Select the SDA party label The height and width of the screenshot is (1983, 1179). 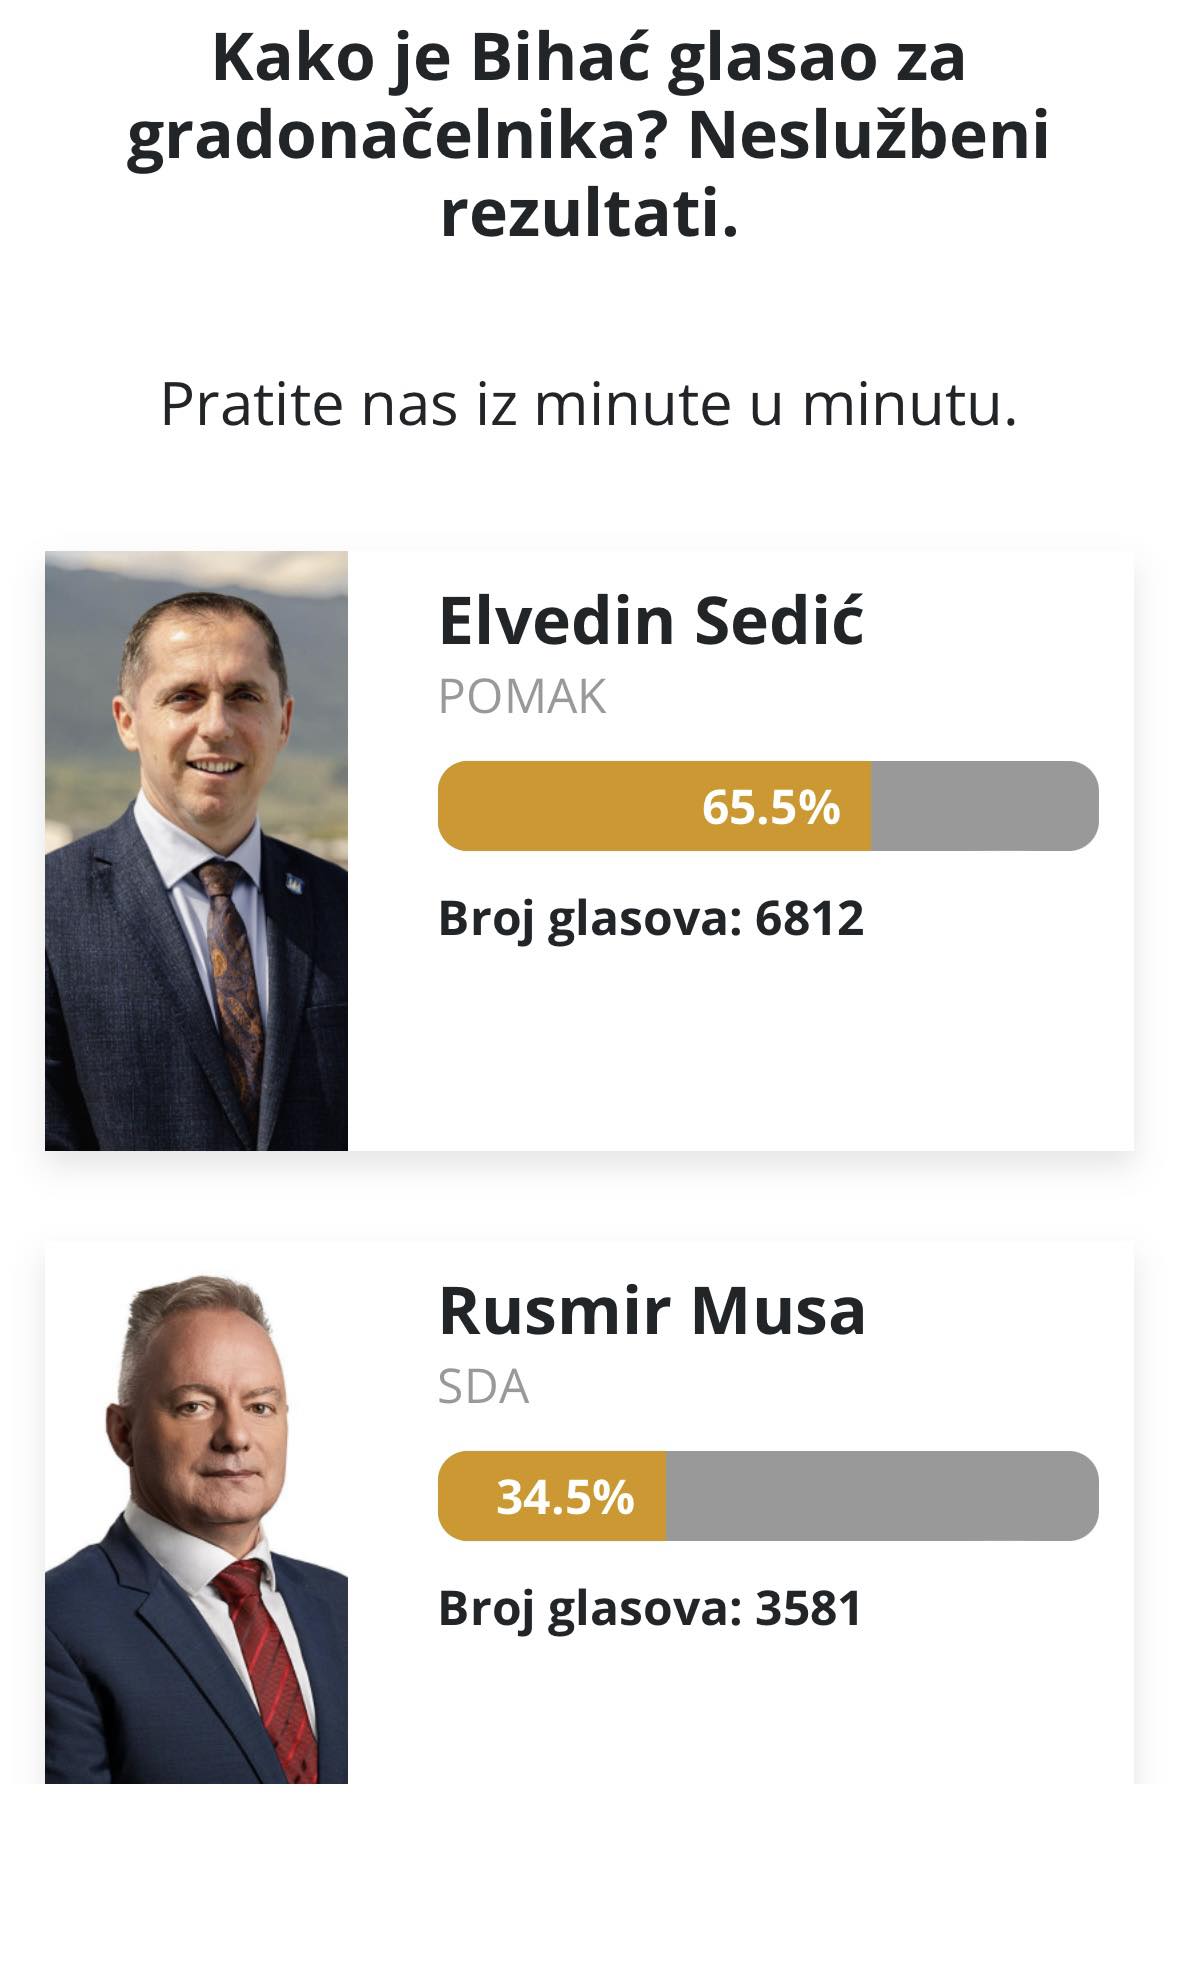pyautogui.click(x=483, y=1387)
